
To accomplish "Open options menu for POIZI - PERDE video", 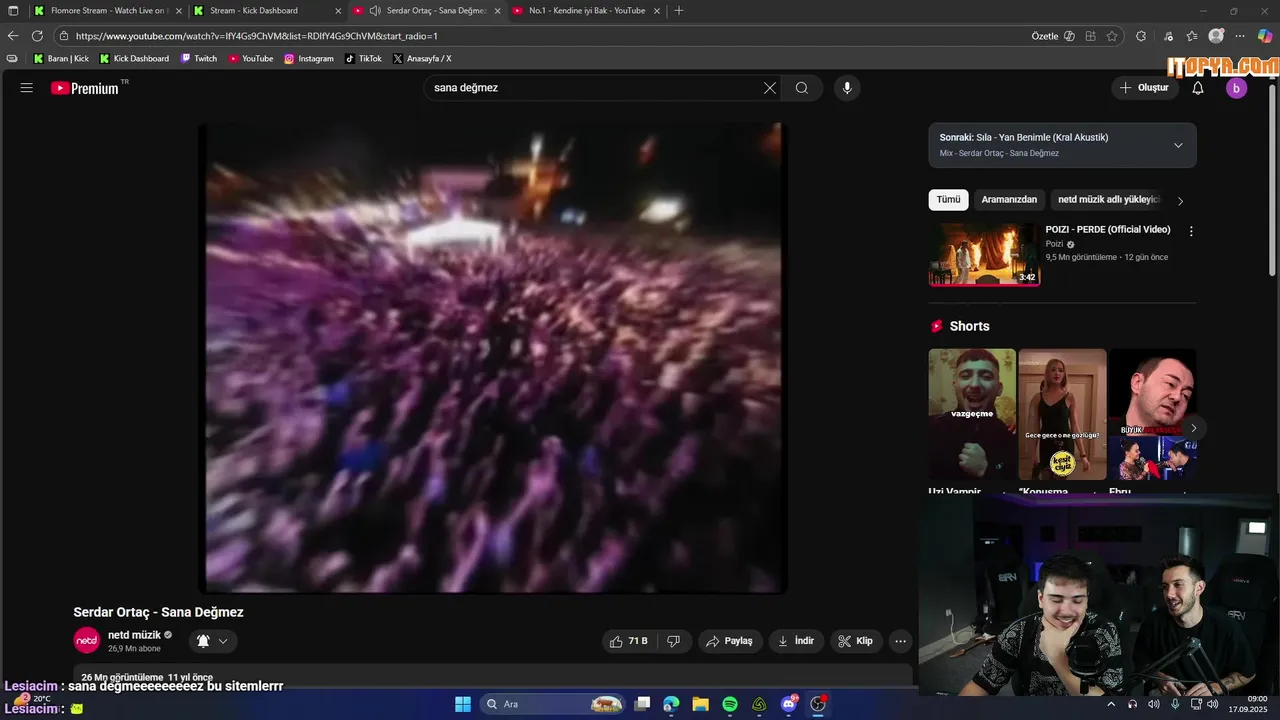I will [1190, 231].
